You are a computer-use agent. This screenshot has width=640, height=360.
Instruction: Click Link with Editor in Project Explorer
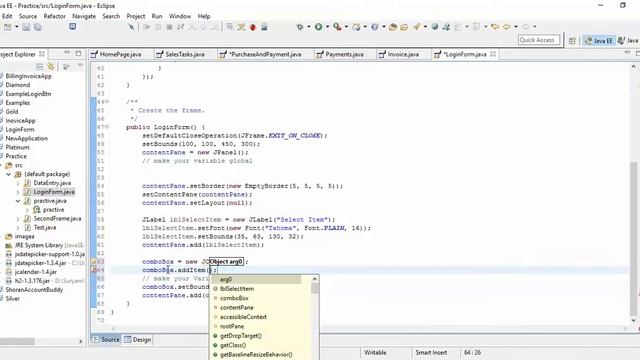[x=51, y=66]
